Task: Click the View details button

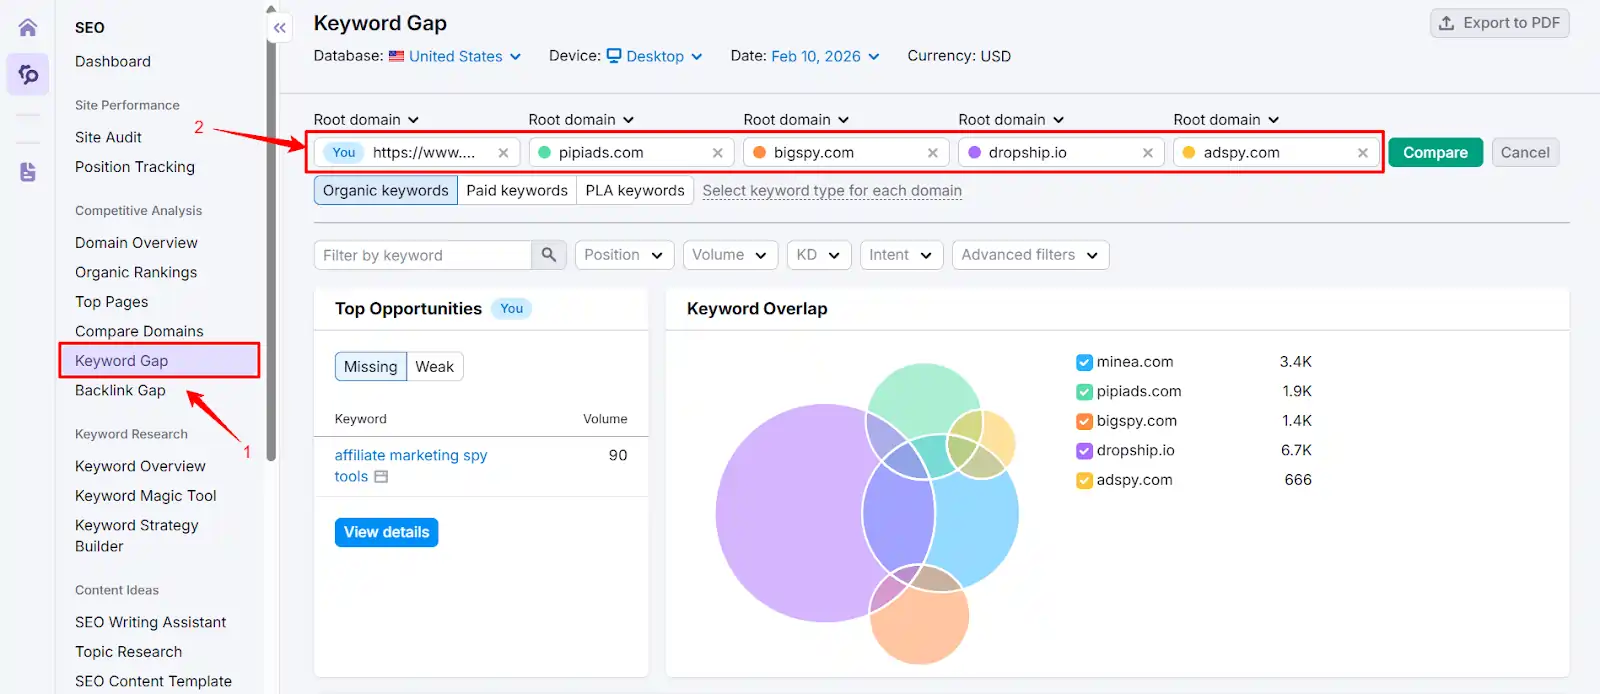Action: pyautogui.click(x=386, y=532)
